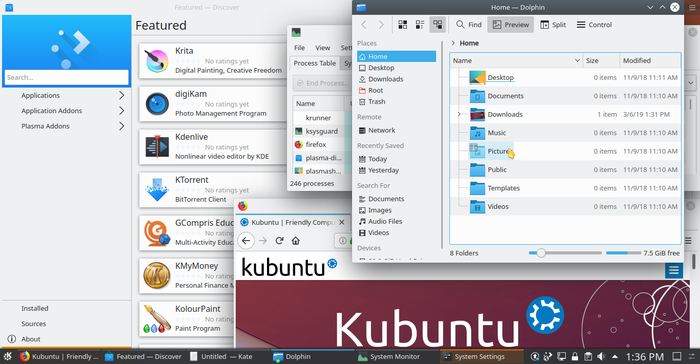The width and height of the screenshot is (700, 364).
Task: Toggle Preview in Dolphin toolbar
Action: 510,25
